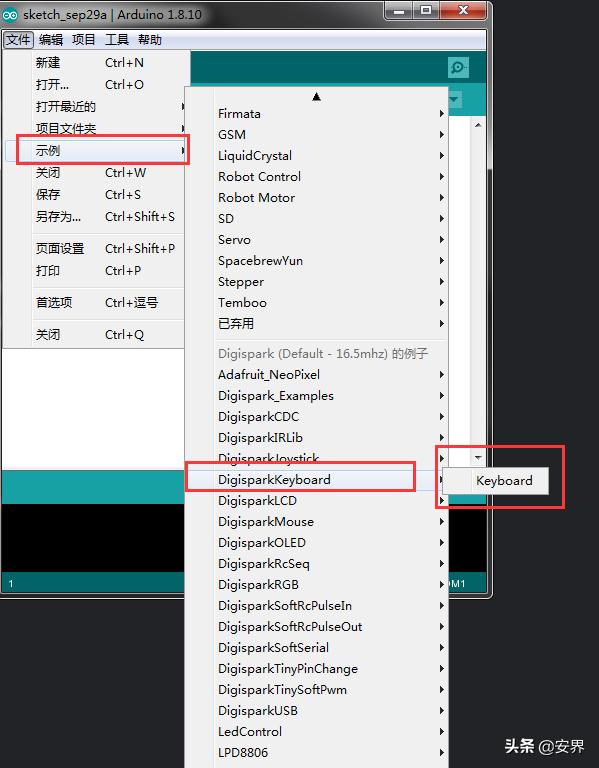This screenshot has width=599, height=768.
Task: Open SpacebrewYun examples submenu
Action: tap(316, 261)
